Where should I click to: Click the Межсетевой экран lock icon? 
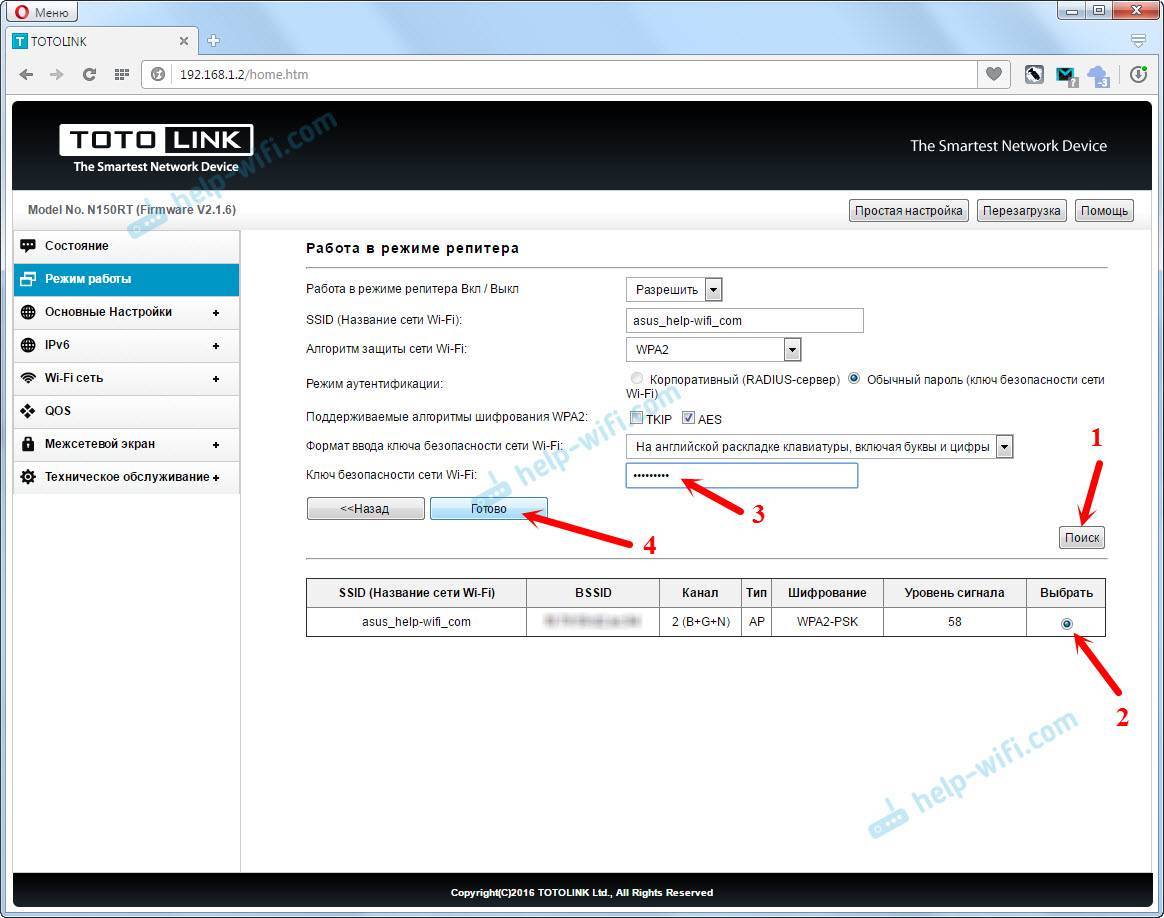28,444
